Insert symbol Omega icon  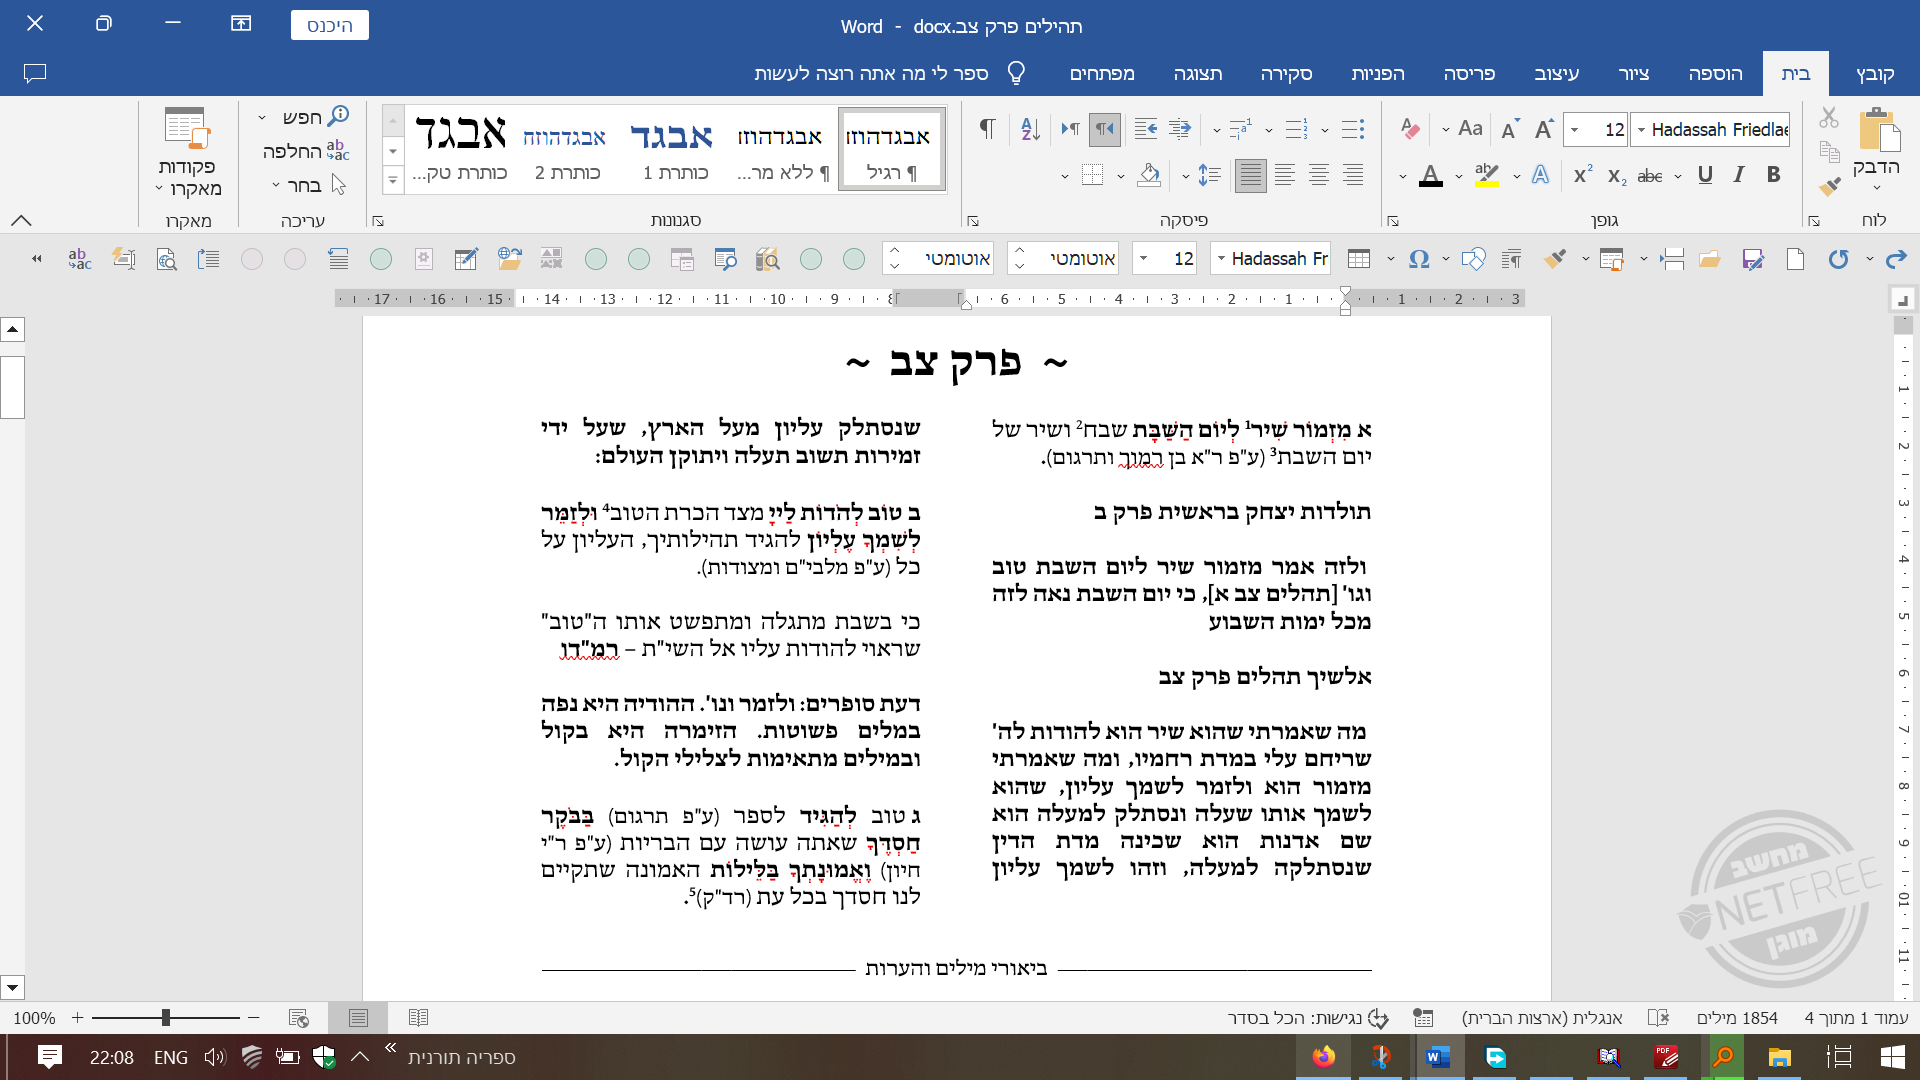1419,259
